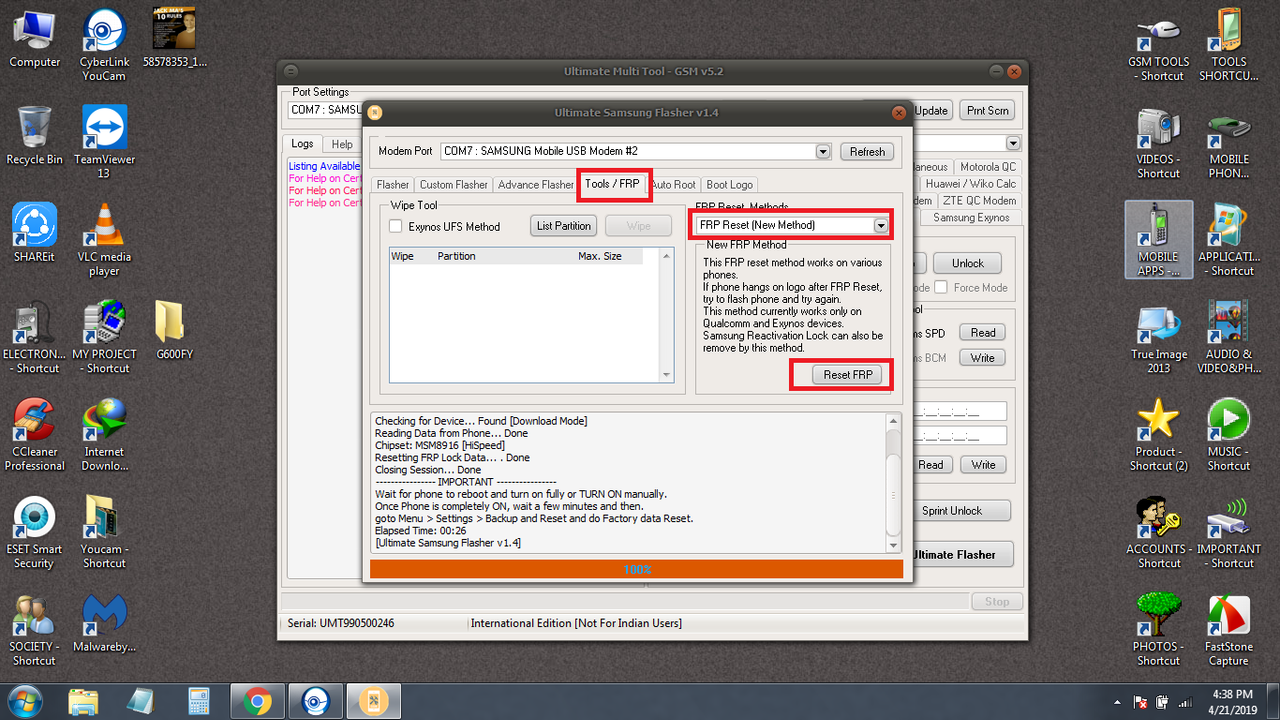Expand the Modem Port dropdown
The width and height of the screenshot is (1280, 720).
click(823, 151)
